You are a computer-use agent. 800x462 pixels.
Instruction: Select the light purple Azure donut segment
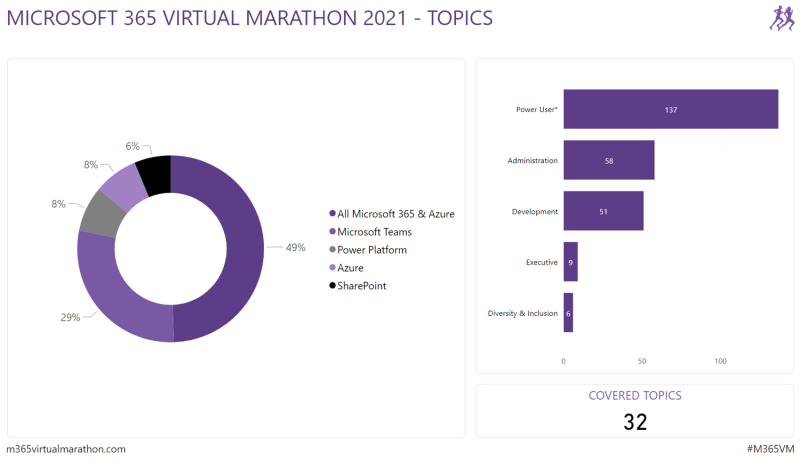point(123,187)
